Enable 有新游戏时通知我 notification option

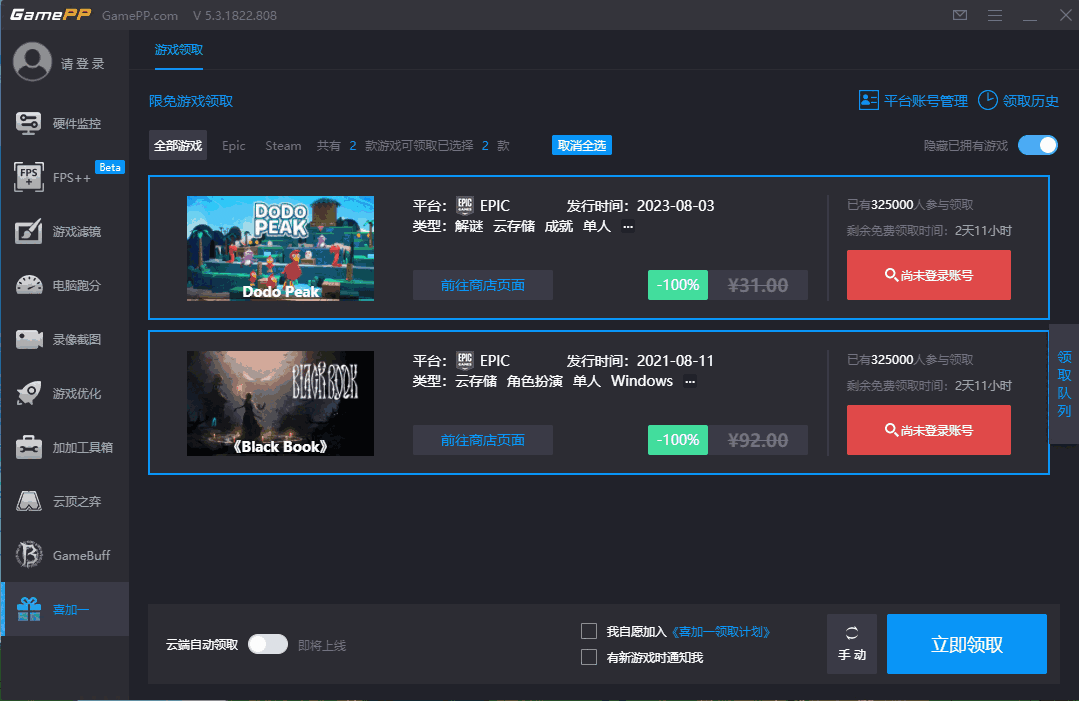pos(588,657)
